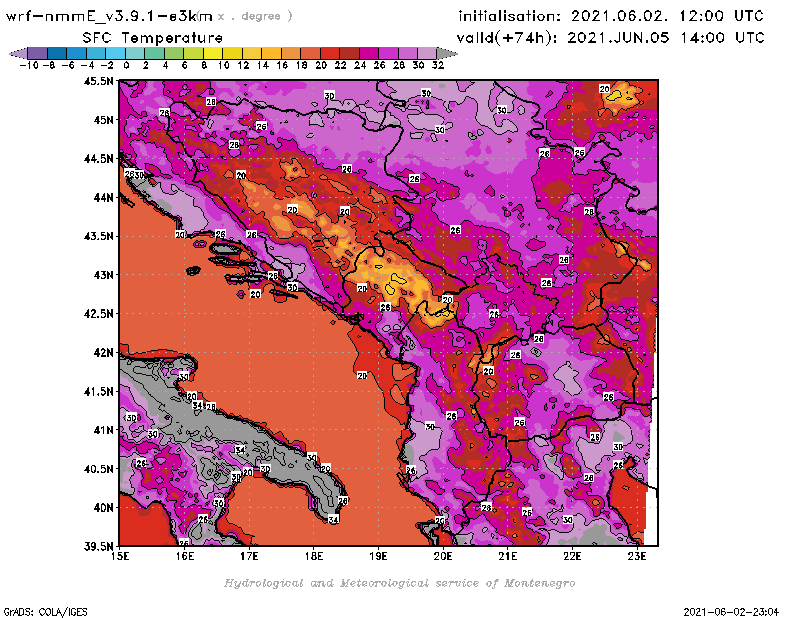Viewport: 800px width, 618px height.
Task: Choose the red-orange 18 to 20 swatch
Action: 310,53
